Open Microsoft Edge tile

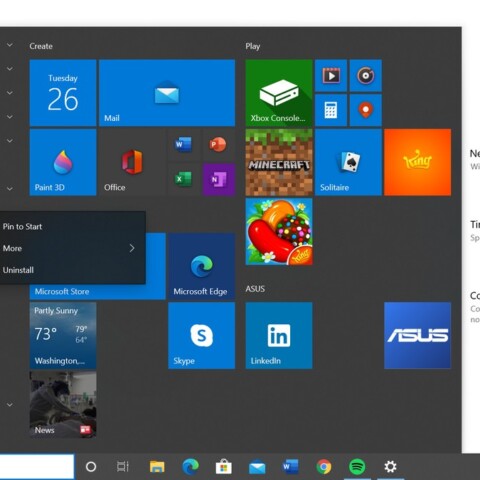pos(202,266)
